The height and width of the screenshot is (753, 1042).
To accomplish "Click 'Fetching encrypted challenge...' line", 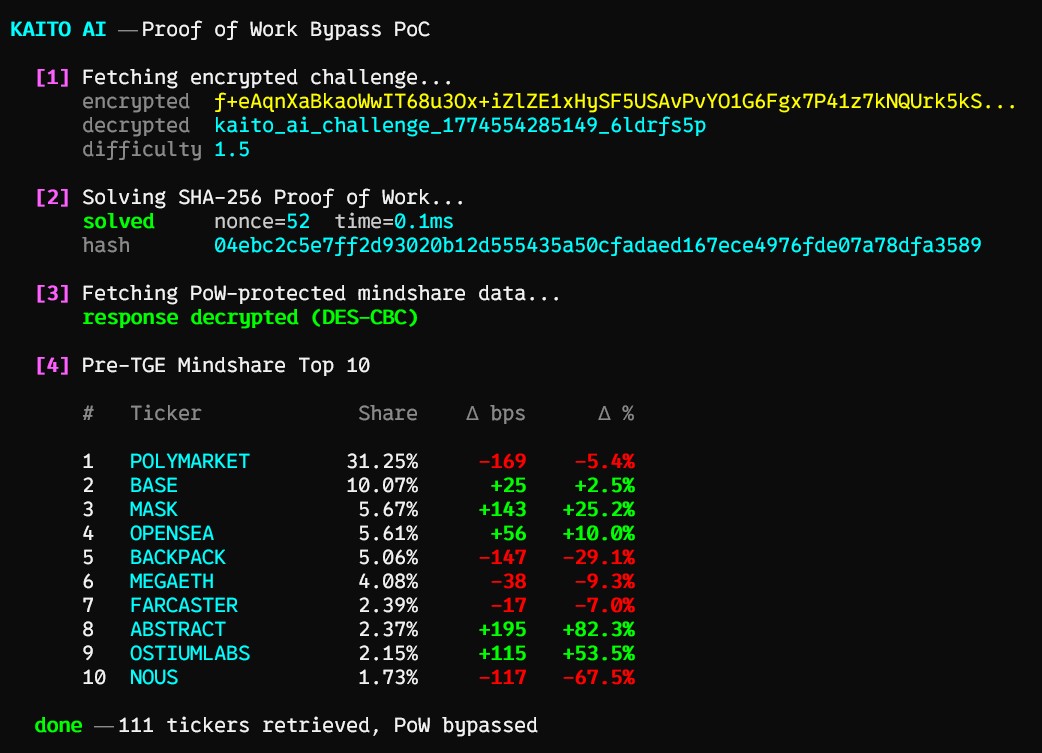I will 266,78.
